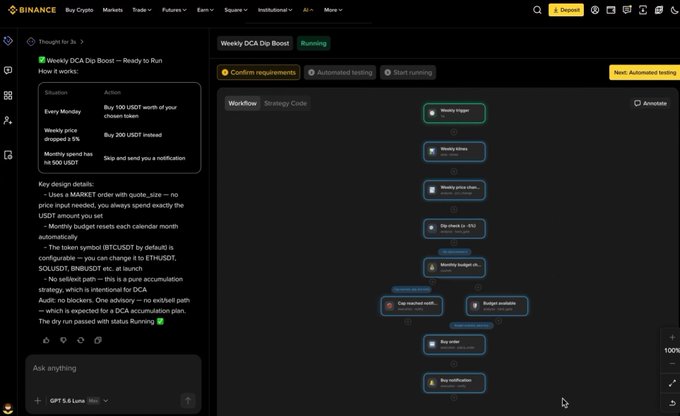Screen dimensions: 680x416
Task: Select the Budget available node
Action: coord(497,306)
